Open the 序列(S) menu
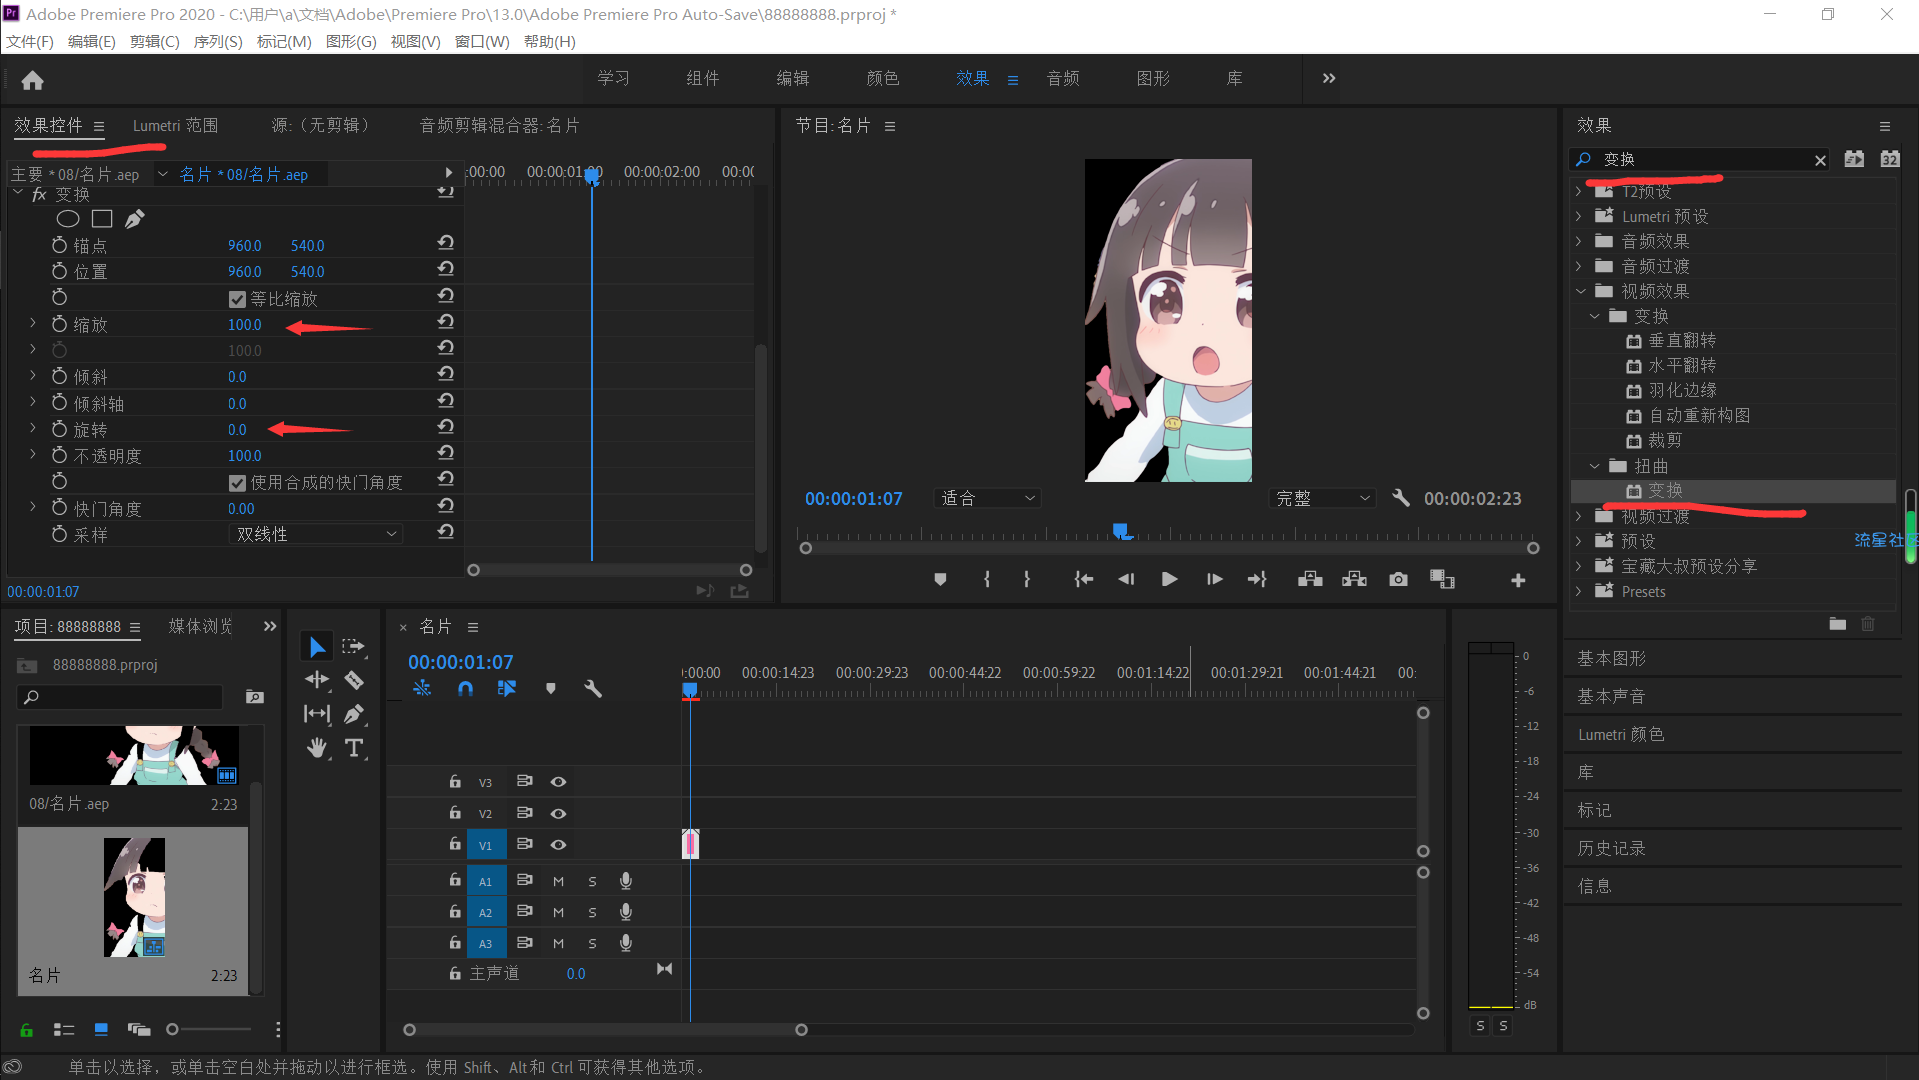This screenshot has width=1919, height=1080. [218, 41]
